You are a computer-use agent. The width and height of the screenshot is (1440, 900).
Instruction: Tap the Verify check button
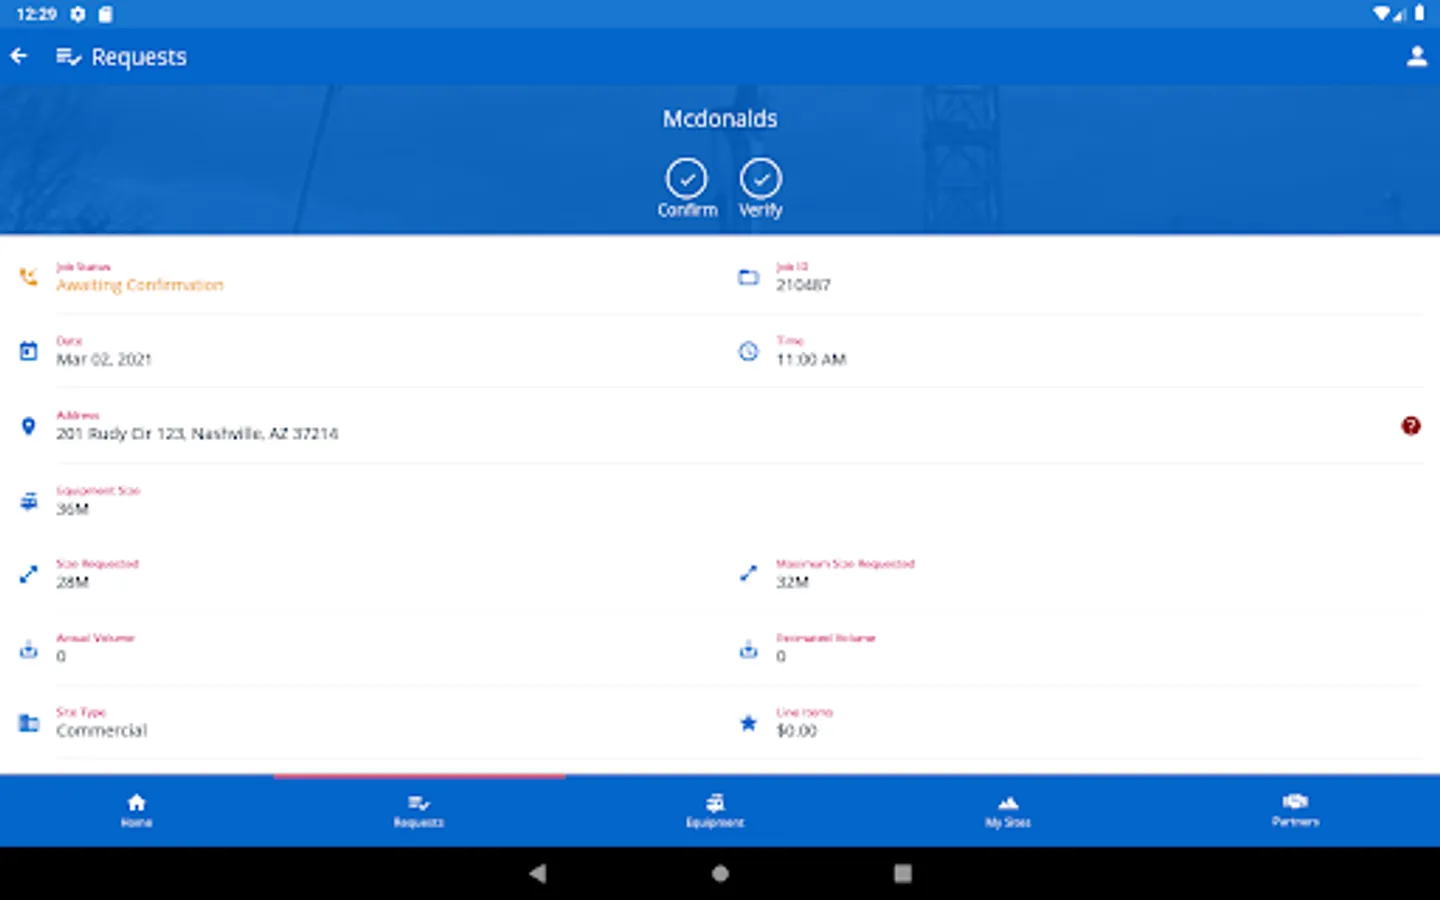click(761, 188)
